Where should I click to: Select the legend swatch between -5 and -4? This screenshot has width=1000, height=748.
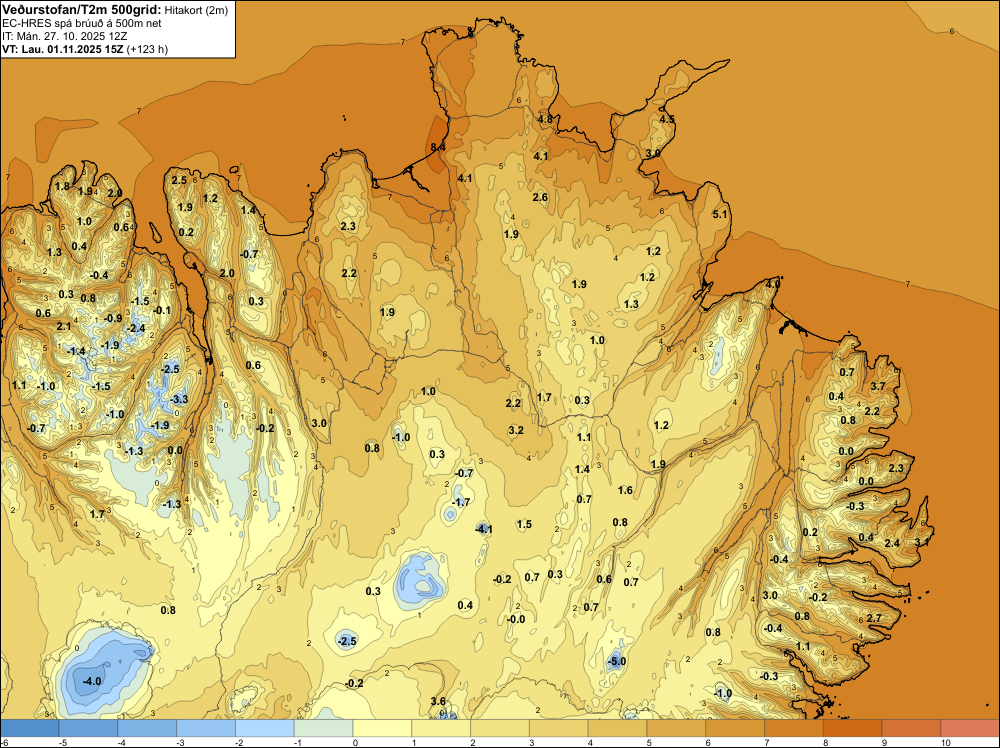(88, 728)
